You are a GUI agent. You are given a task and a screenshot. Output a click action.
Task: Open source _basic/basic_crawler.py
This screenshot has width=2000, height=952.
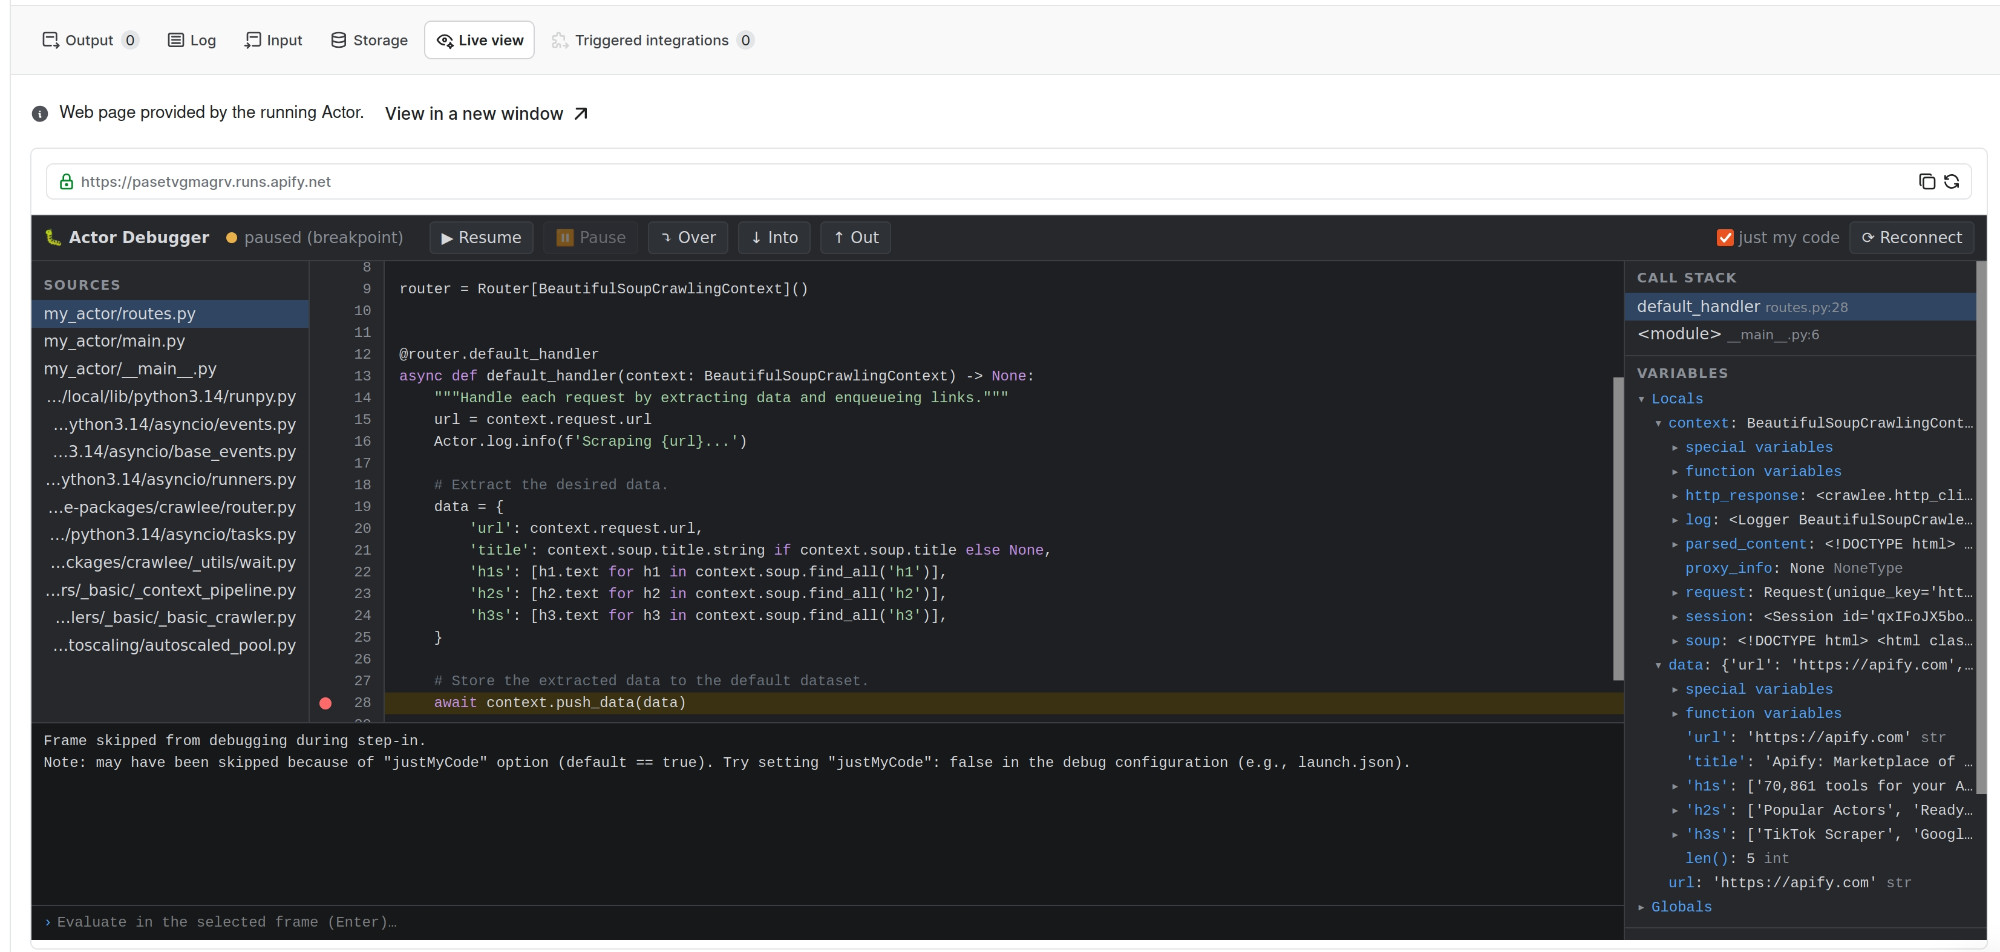pyautogui.click(x=170, y=618)
